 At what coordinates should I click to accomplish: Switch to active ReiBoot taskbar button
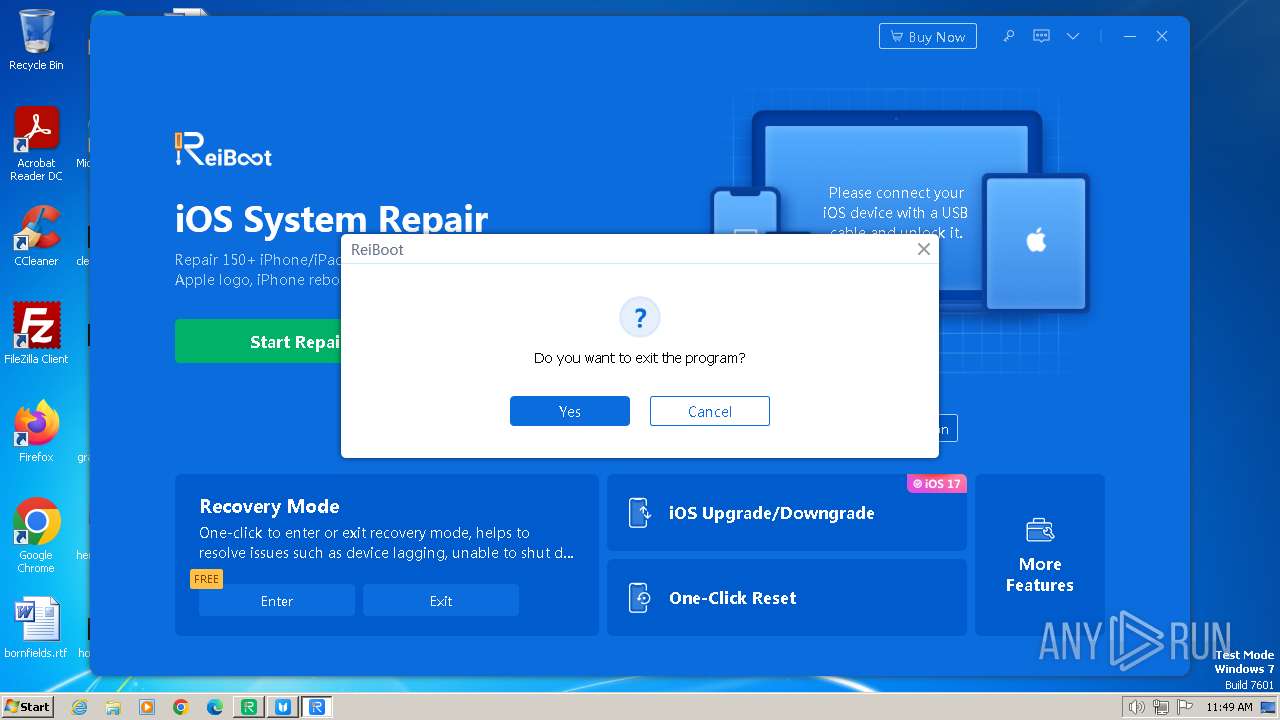point(317,707)
